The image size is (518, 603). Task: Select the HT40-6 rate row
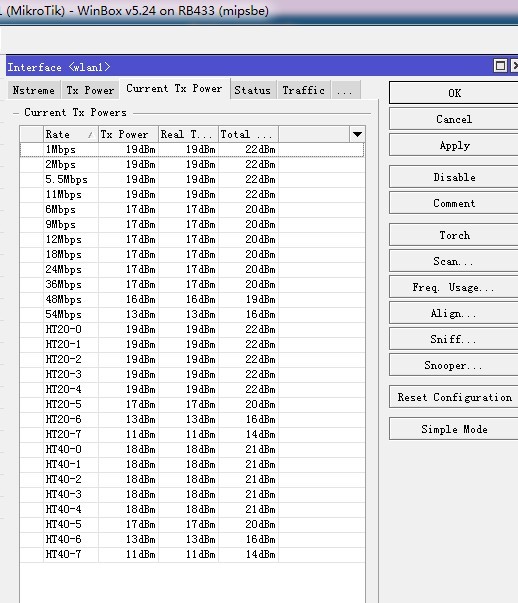(192, 539)
